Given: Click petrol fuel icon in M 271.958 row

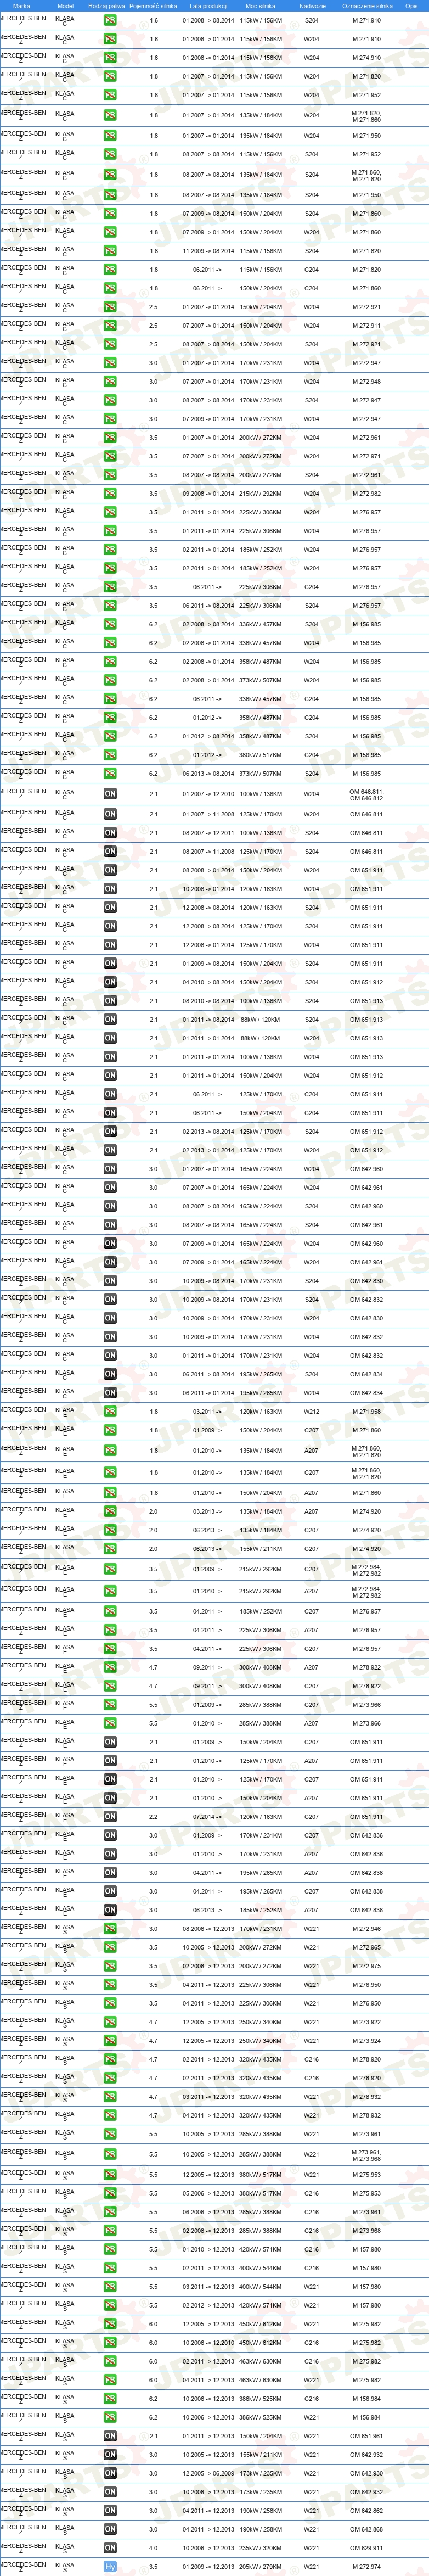Looking at the screenshot, I should pos(110,1412).
